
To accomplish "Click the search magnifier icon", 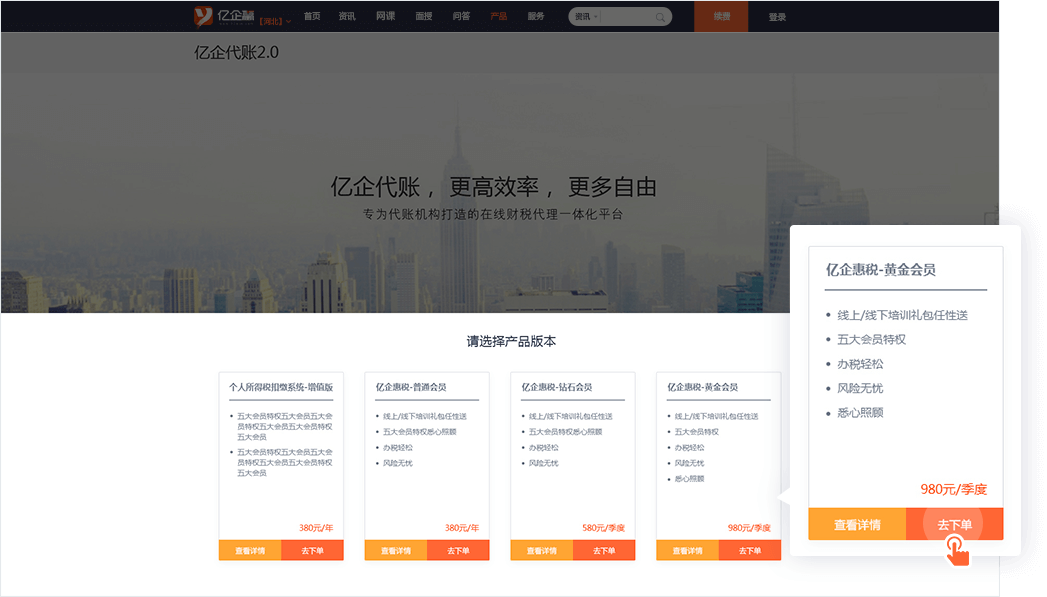I will pos(661,17).
